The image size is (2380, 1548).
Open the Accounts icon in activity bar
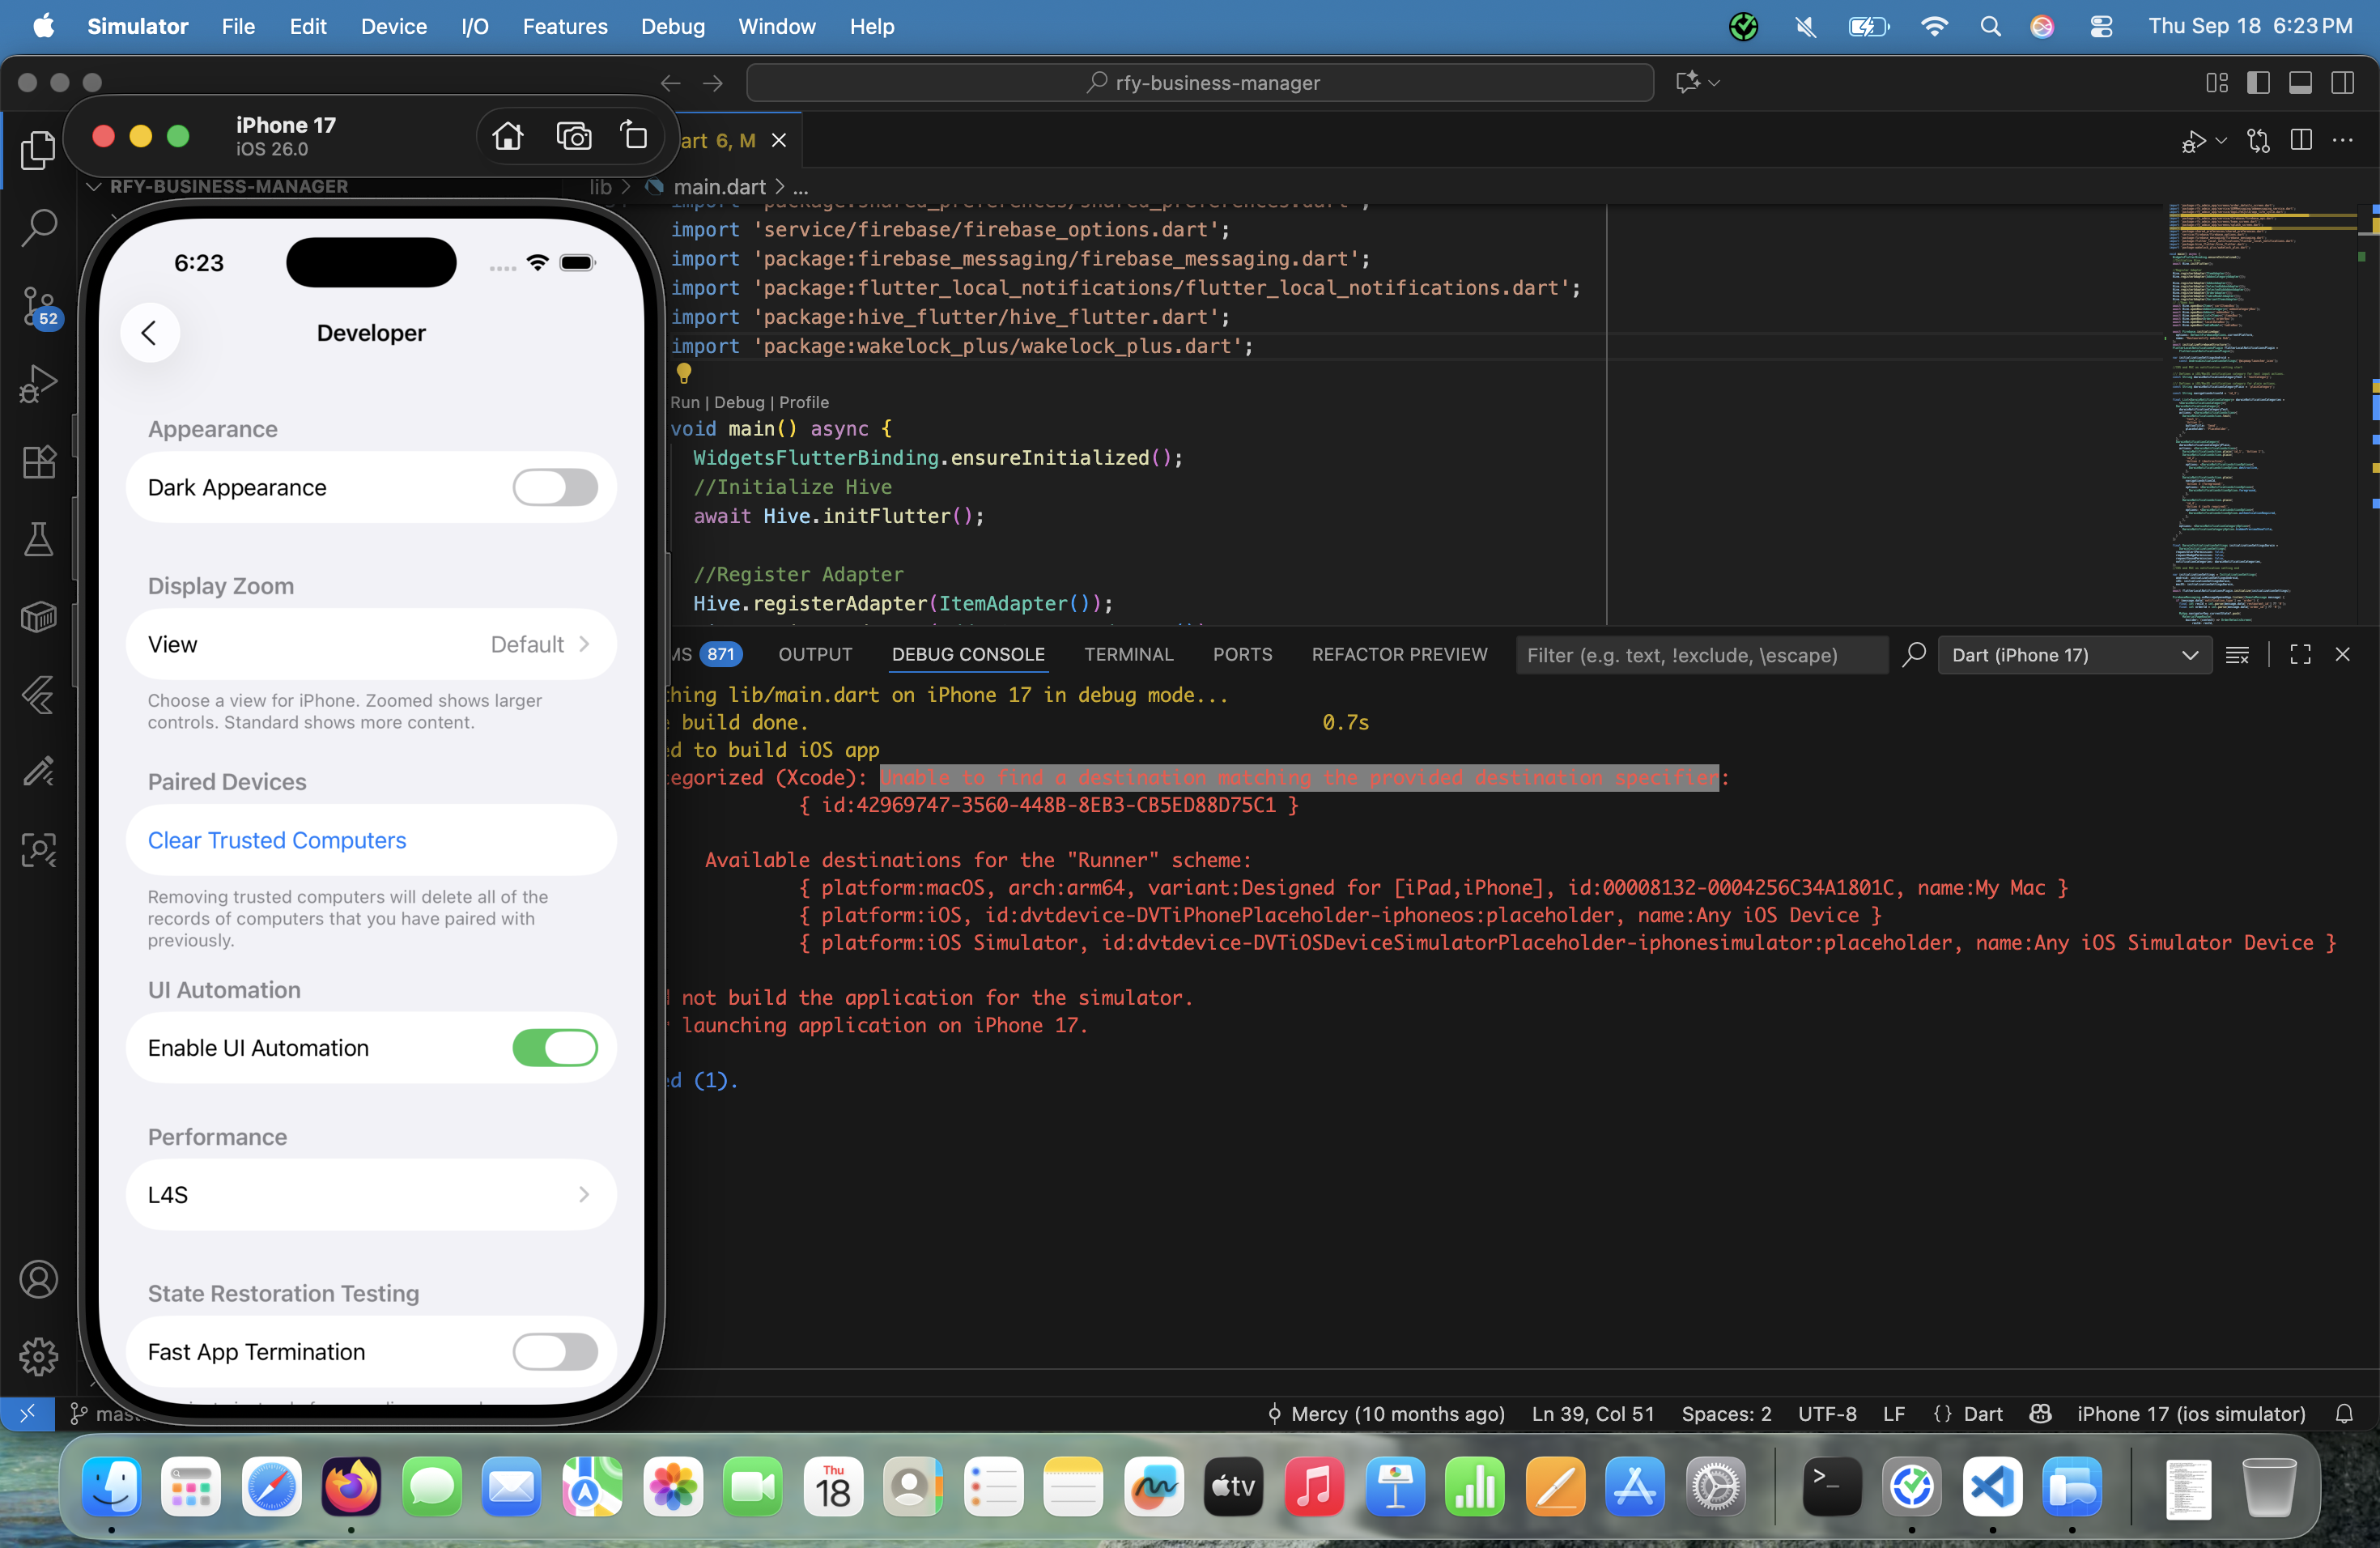[x=38, y=1279]
